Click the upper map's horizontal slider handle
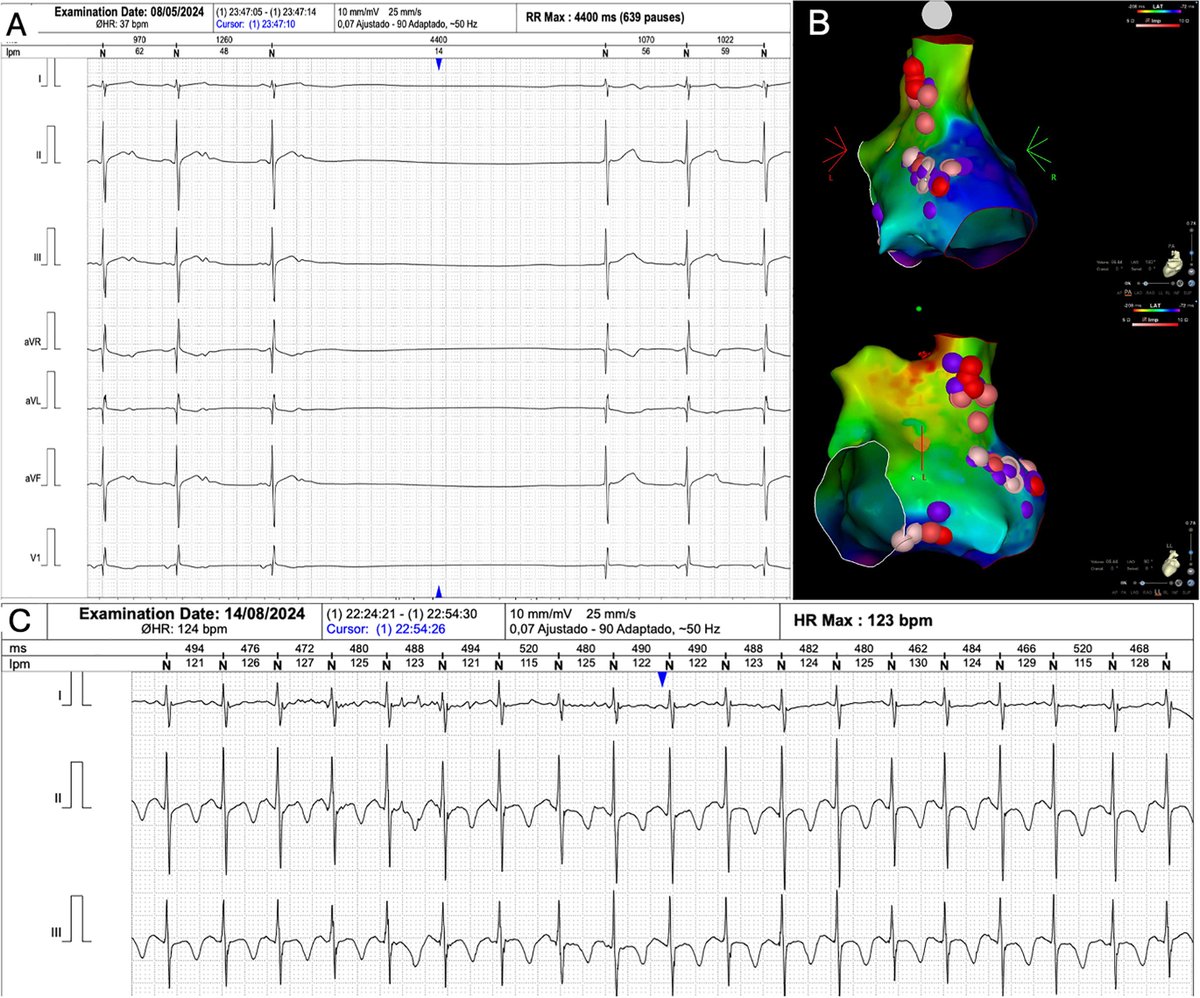This screenshot has height=998, width=1200. tap(1146, 284)
